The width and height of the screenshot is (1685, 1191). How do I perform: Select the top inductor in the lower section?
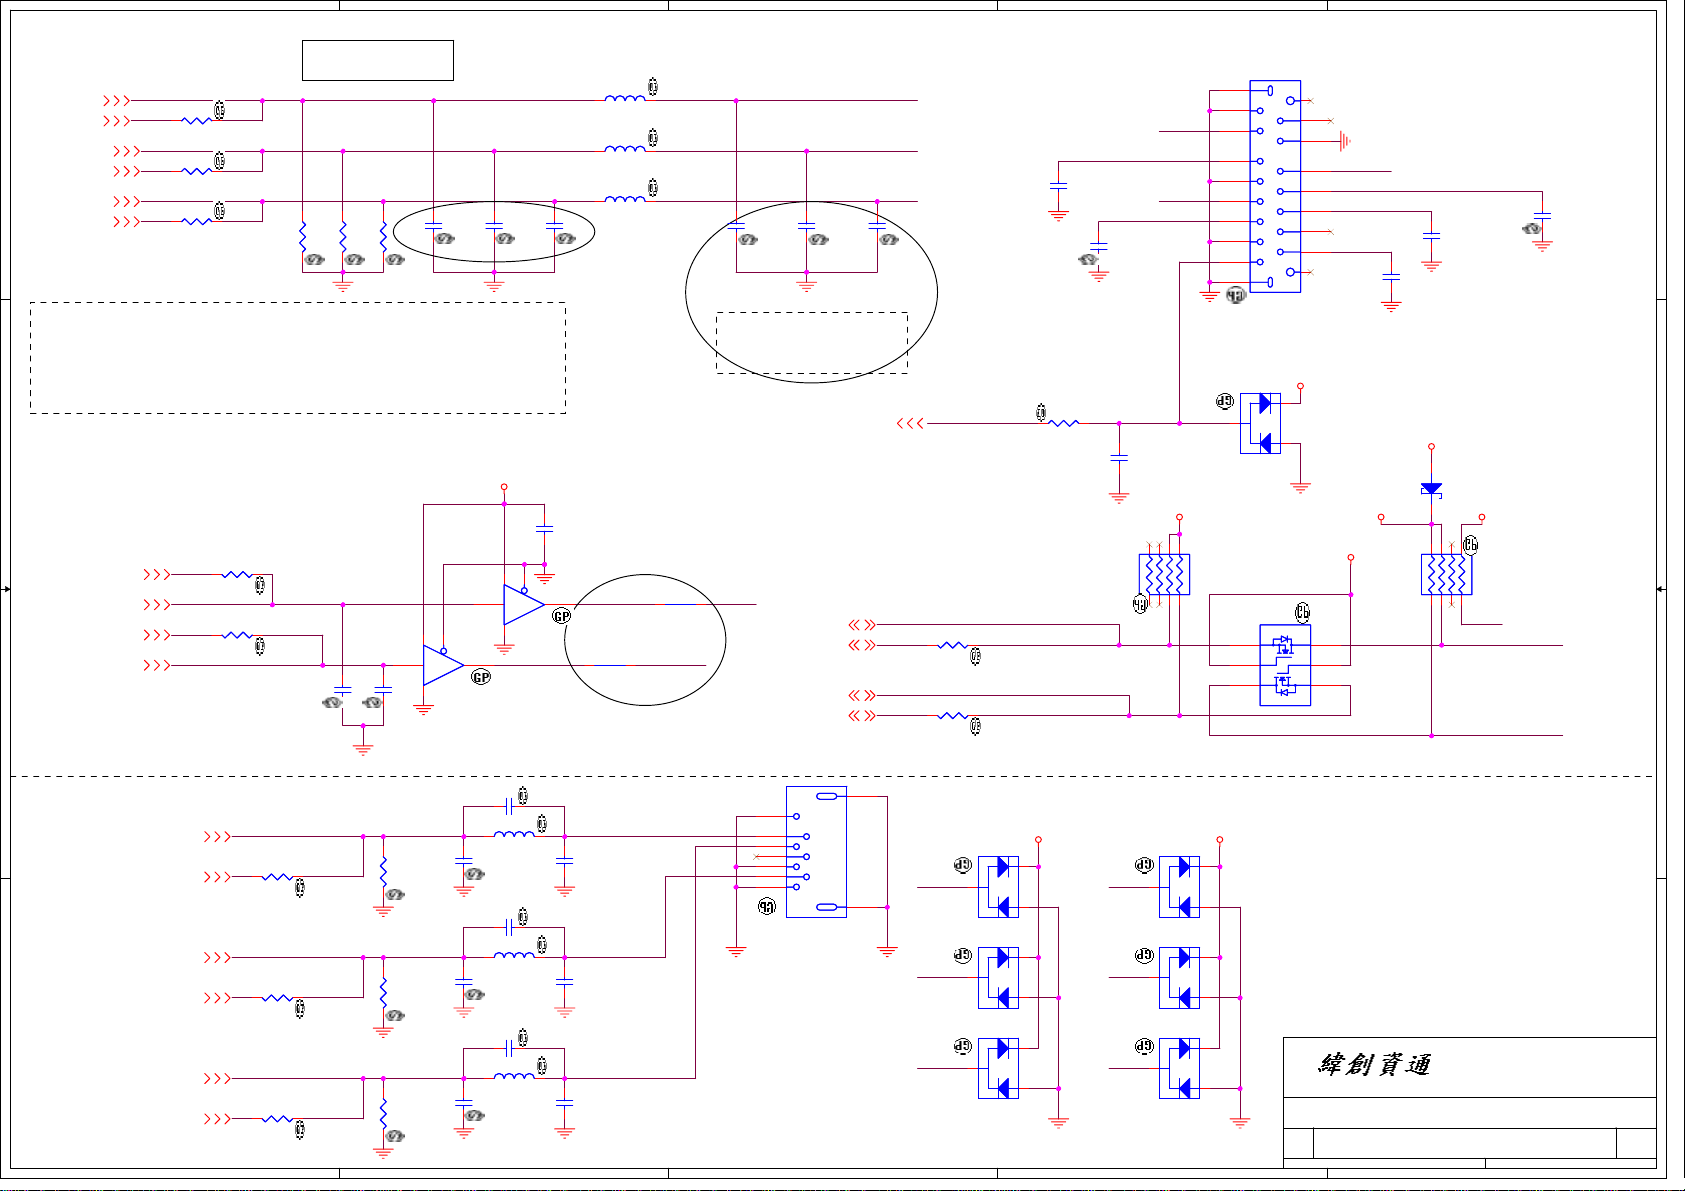point(514,834)
